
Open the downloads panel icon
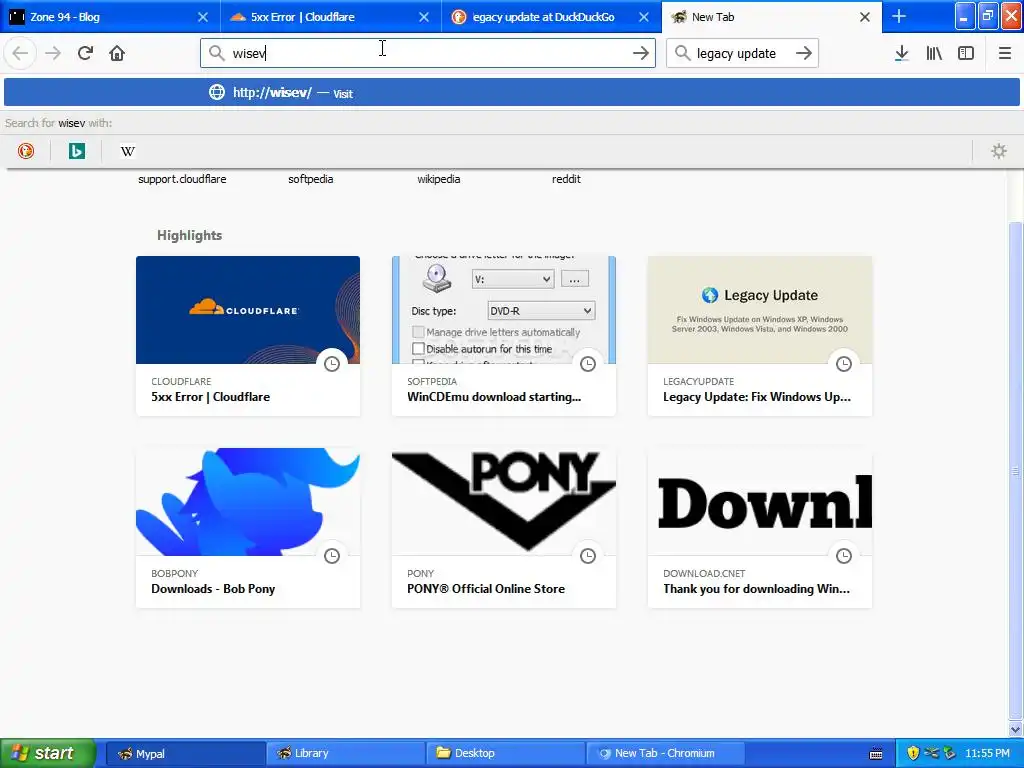(901, 53)
